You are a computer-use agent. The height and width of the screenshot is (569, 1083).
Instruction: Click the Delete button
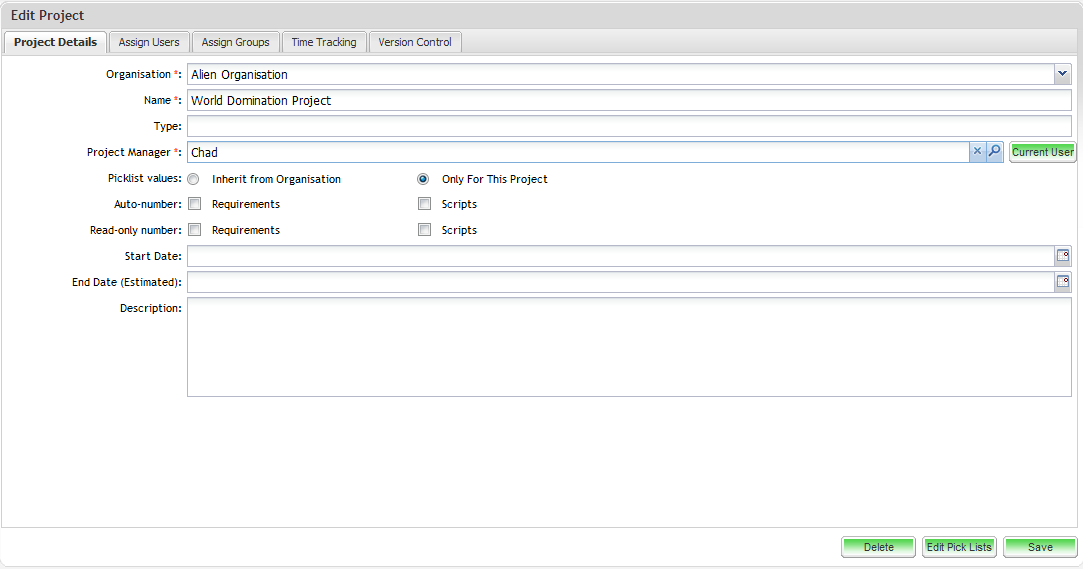point(878,547)
